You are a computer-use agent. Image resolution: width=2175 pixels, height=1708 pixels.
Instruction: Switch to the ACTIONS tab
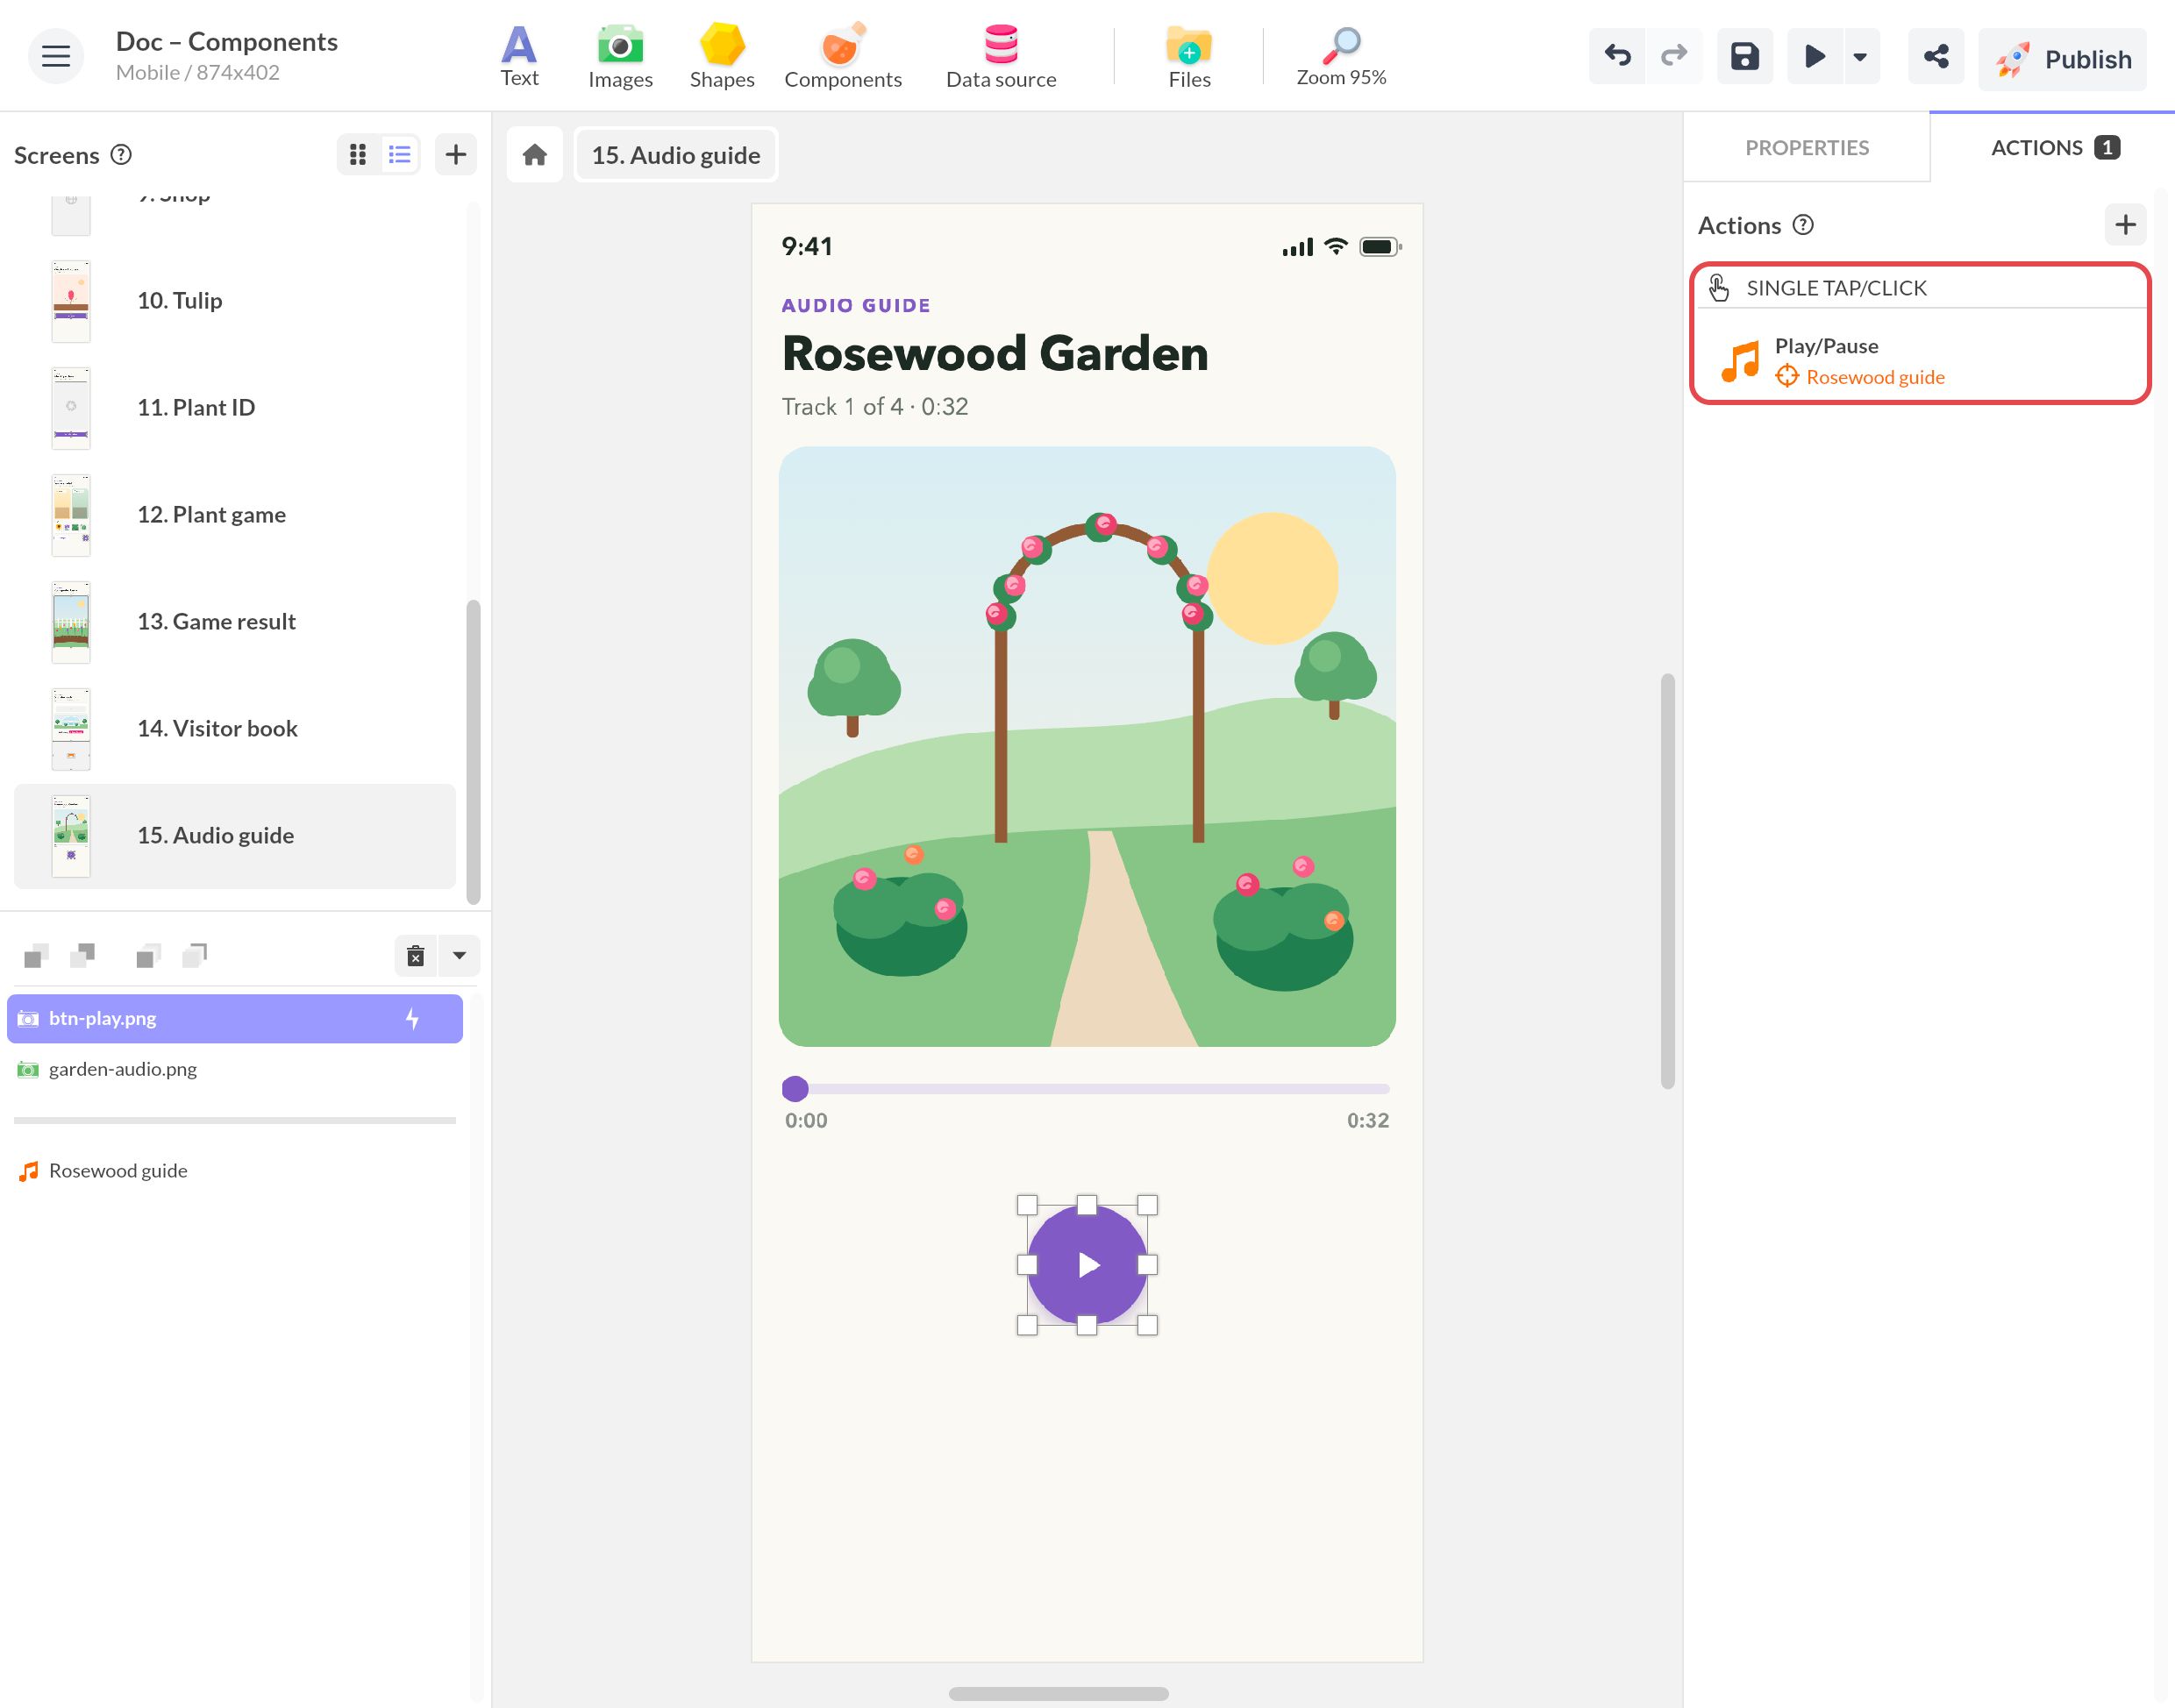click(x=2053, y=148)
